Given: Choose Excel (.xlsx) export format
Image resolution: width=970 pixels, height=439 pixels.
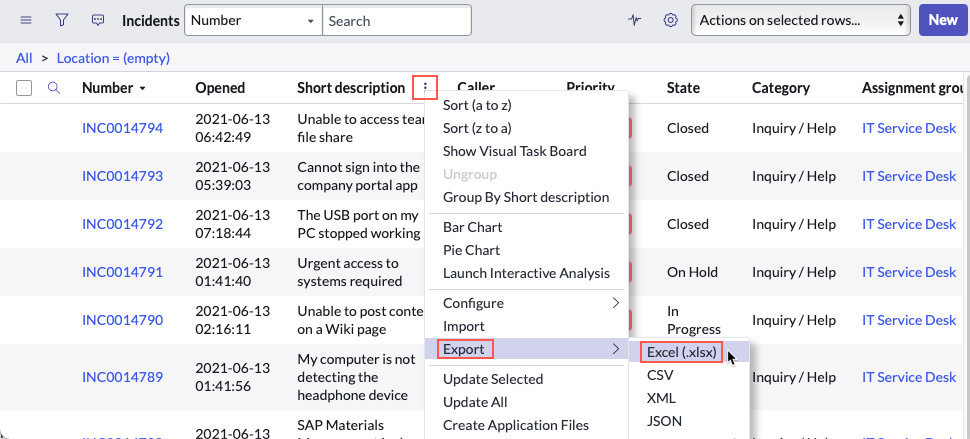Looking at the screenshot, I should (x=682, y=352).
